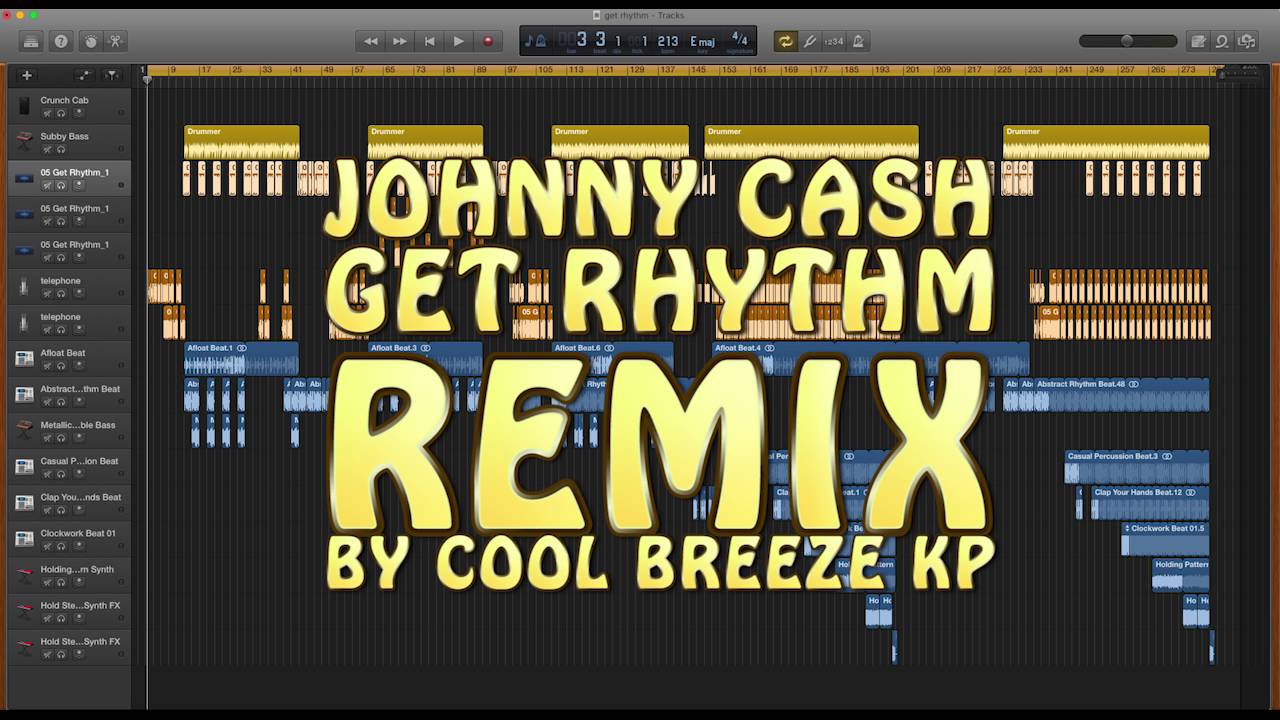Select the Clap You...nds Beat track name
The image size is (1280, 720).
click(81, 497)
